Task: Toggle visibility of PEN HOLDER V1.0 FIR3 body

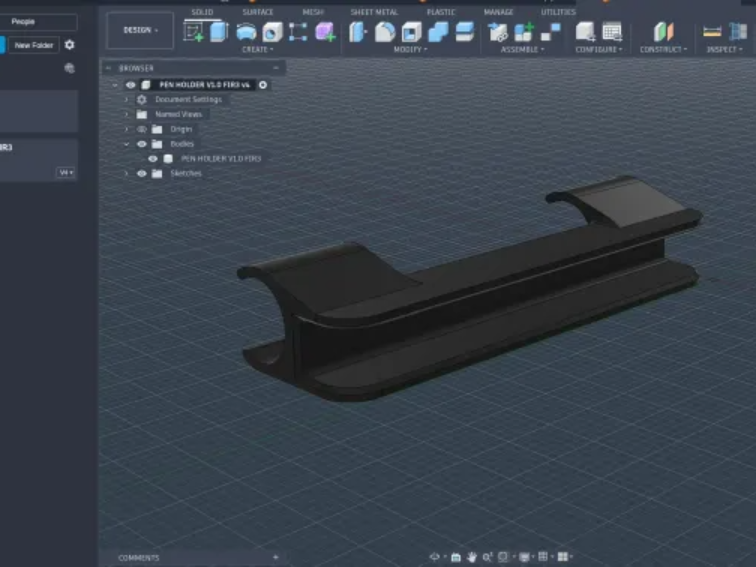Action: [x=153, y=159]
